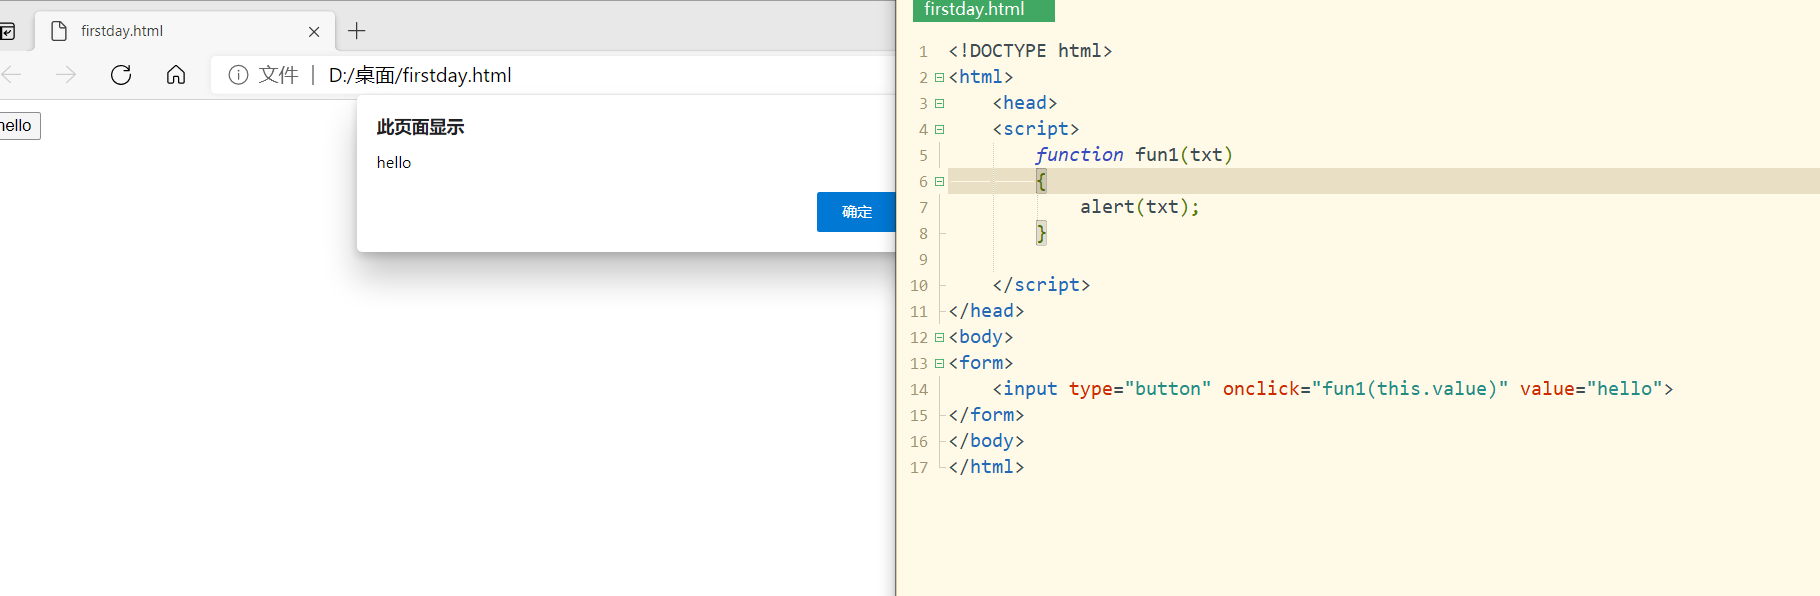
Task: Click the 'function' keyword on line 5
Action: 1079,155
